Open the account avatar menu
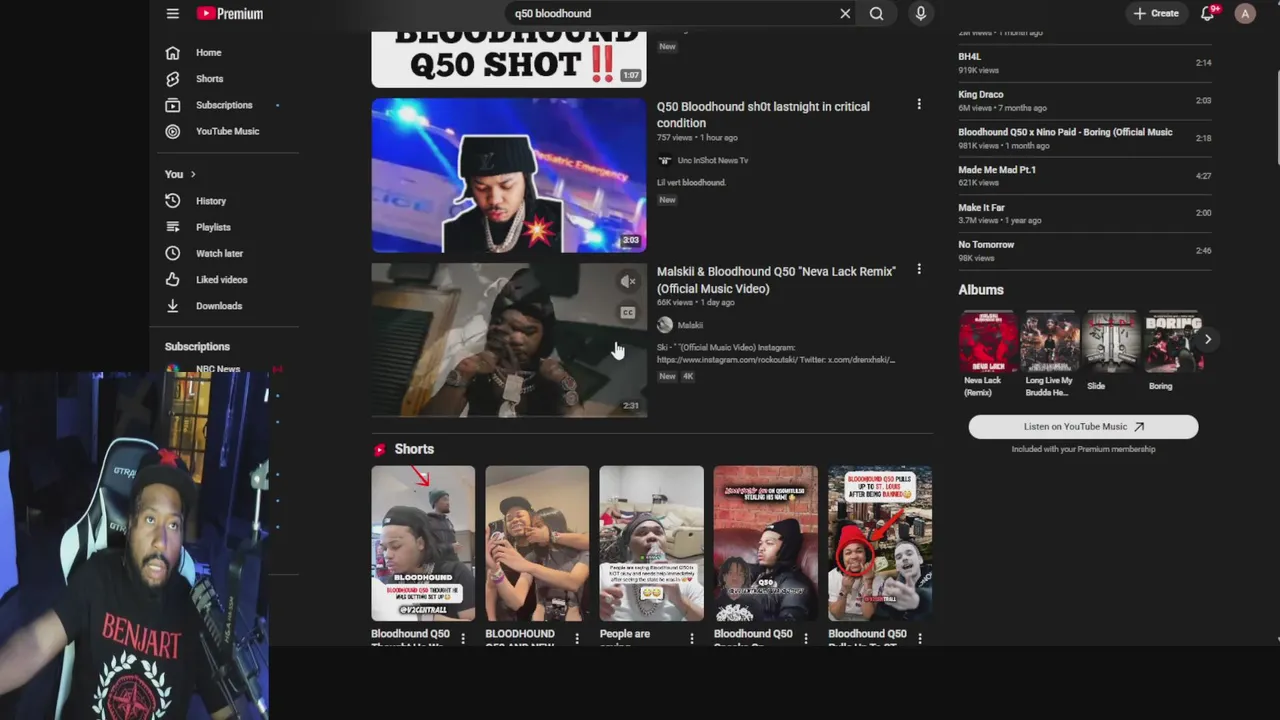 1245,13
